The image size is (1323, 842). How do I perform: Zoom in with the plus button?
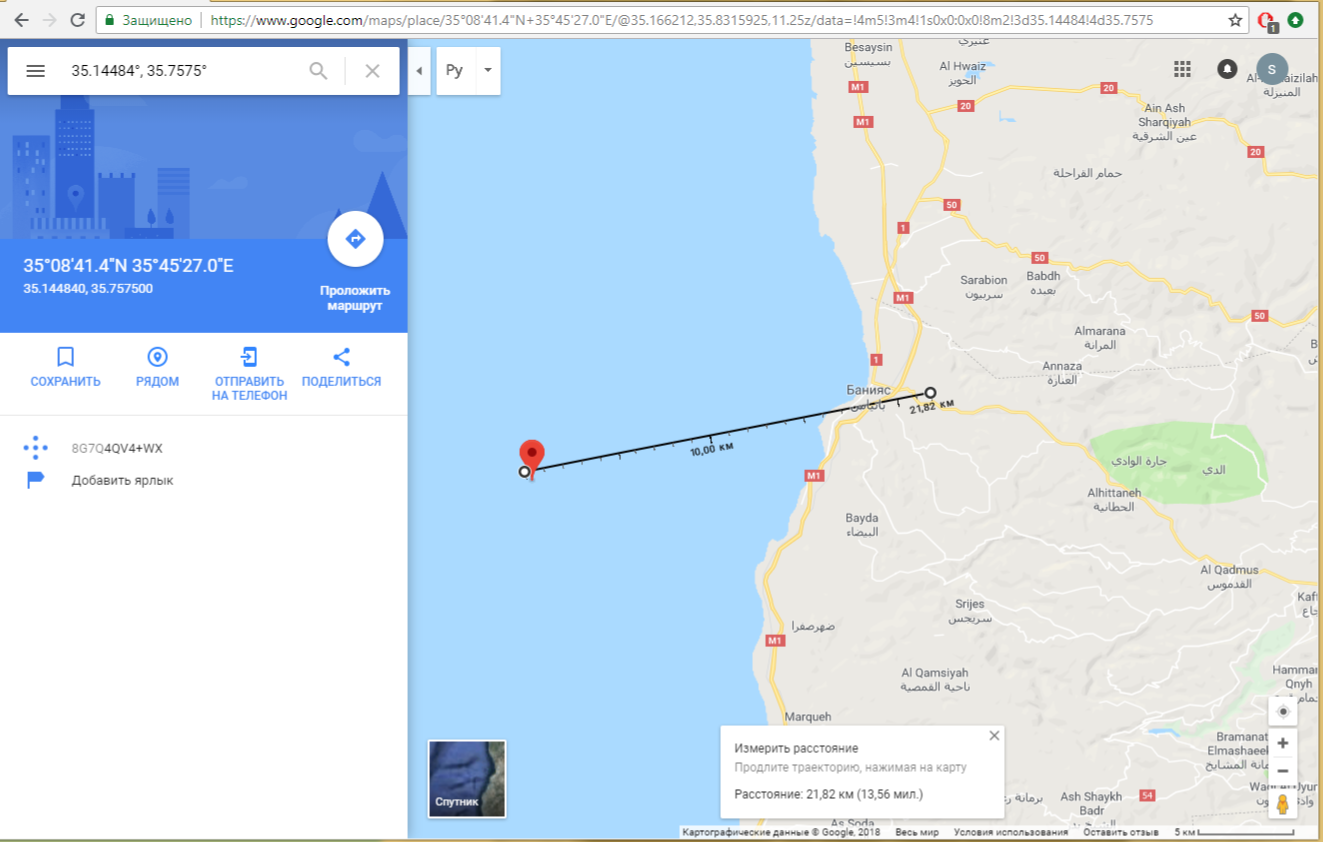pos(1283,743)
